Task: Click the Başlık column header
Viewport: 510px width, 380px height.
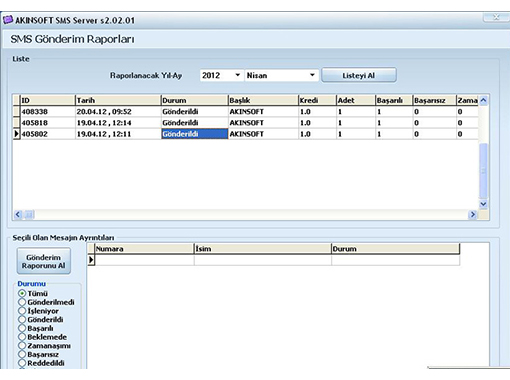Action: pos(263,100)
